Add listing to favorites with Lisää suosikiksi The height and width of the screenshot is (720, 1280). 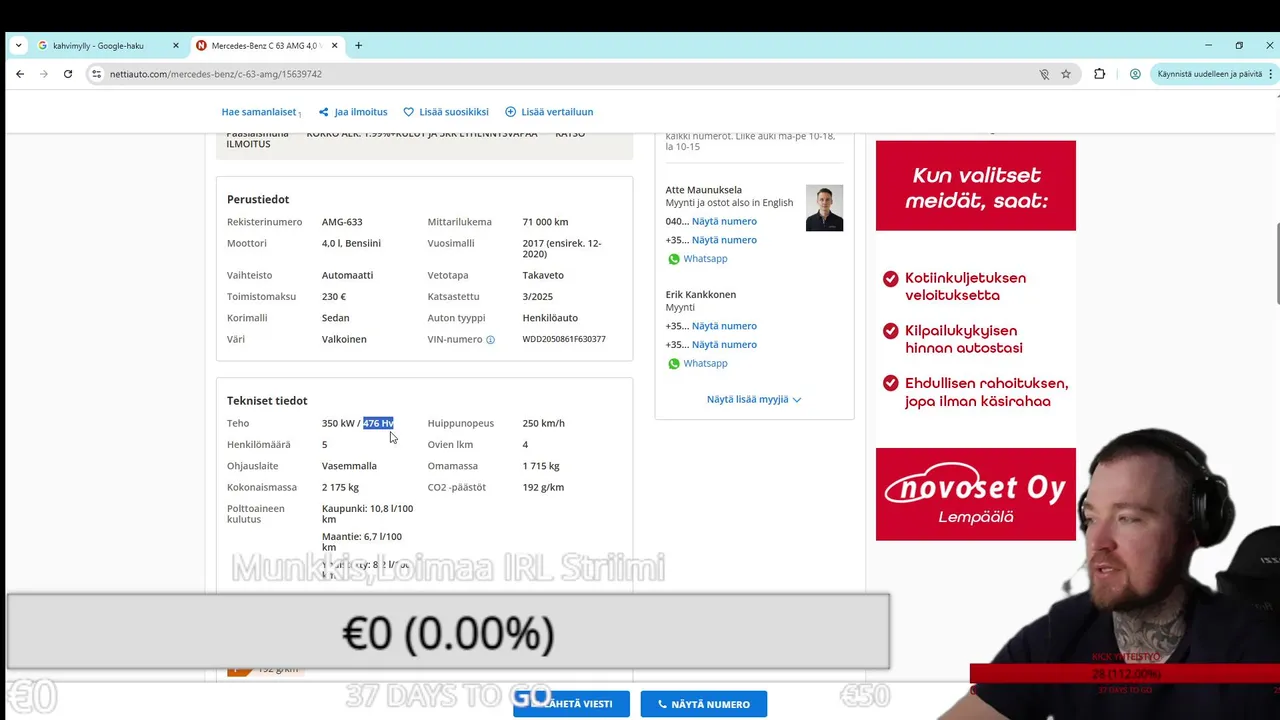coord(446,112)
